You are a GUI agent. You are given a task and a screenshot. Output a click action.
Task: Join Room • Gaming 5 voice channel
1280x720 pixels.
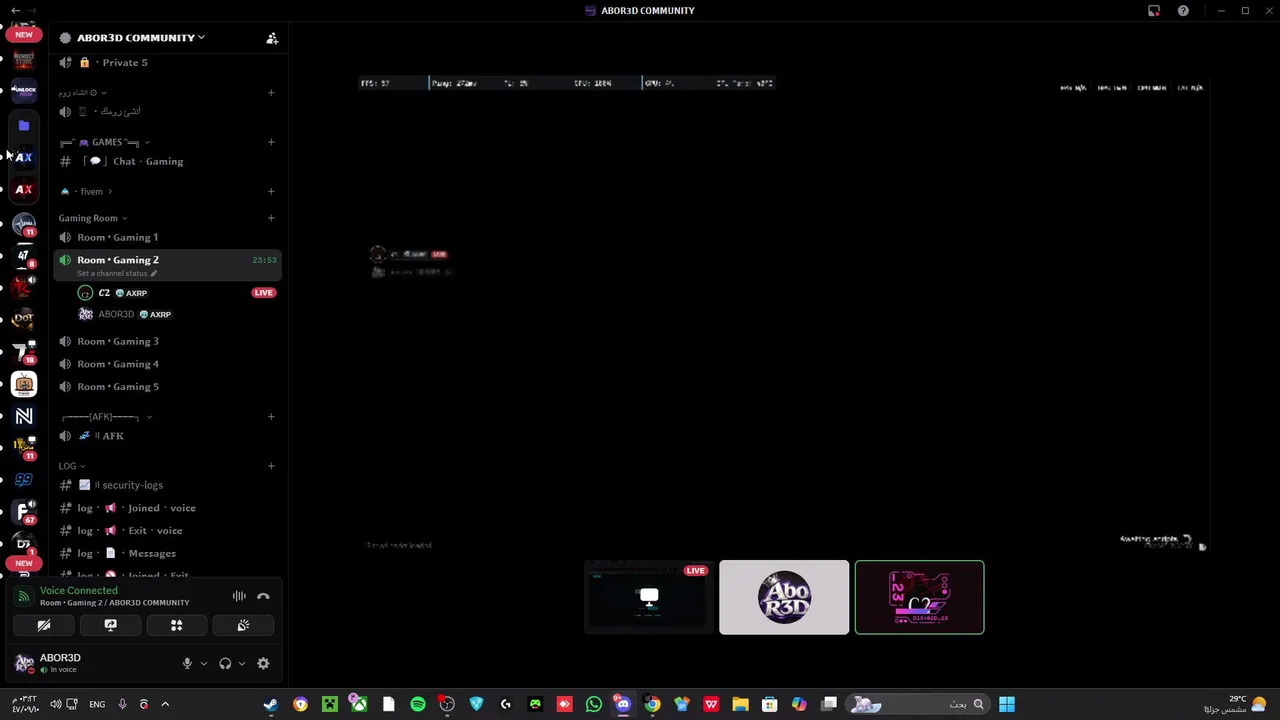pyautogui.click(x=167, y=386)
